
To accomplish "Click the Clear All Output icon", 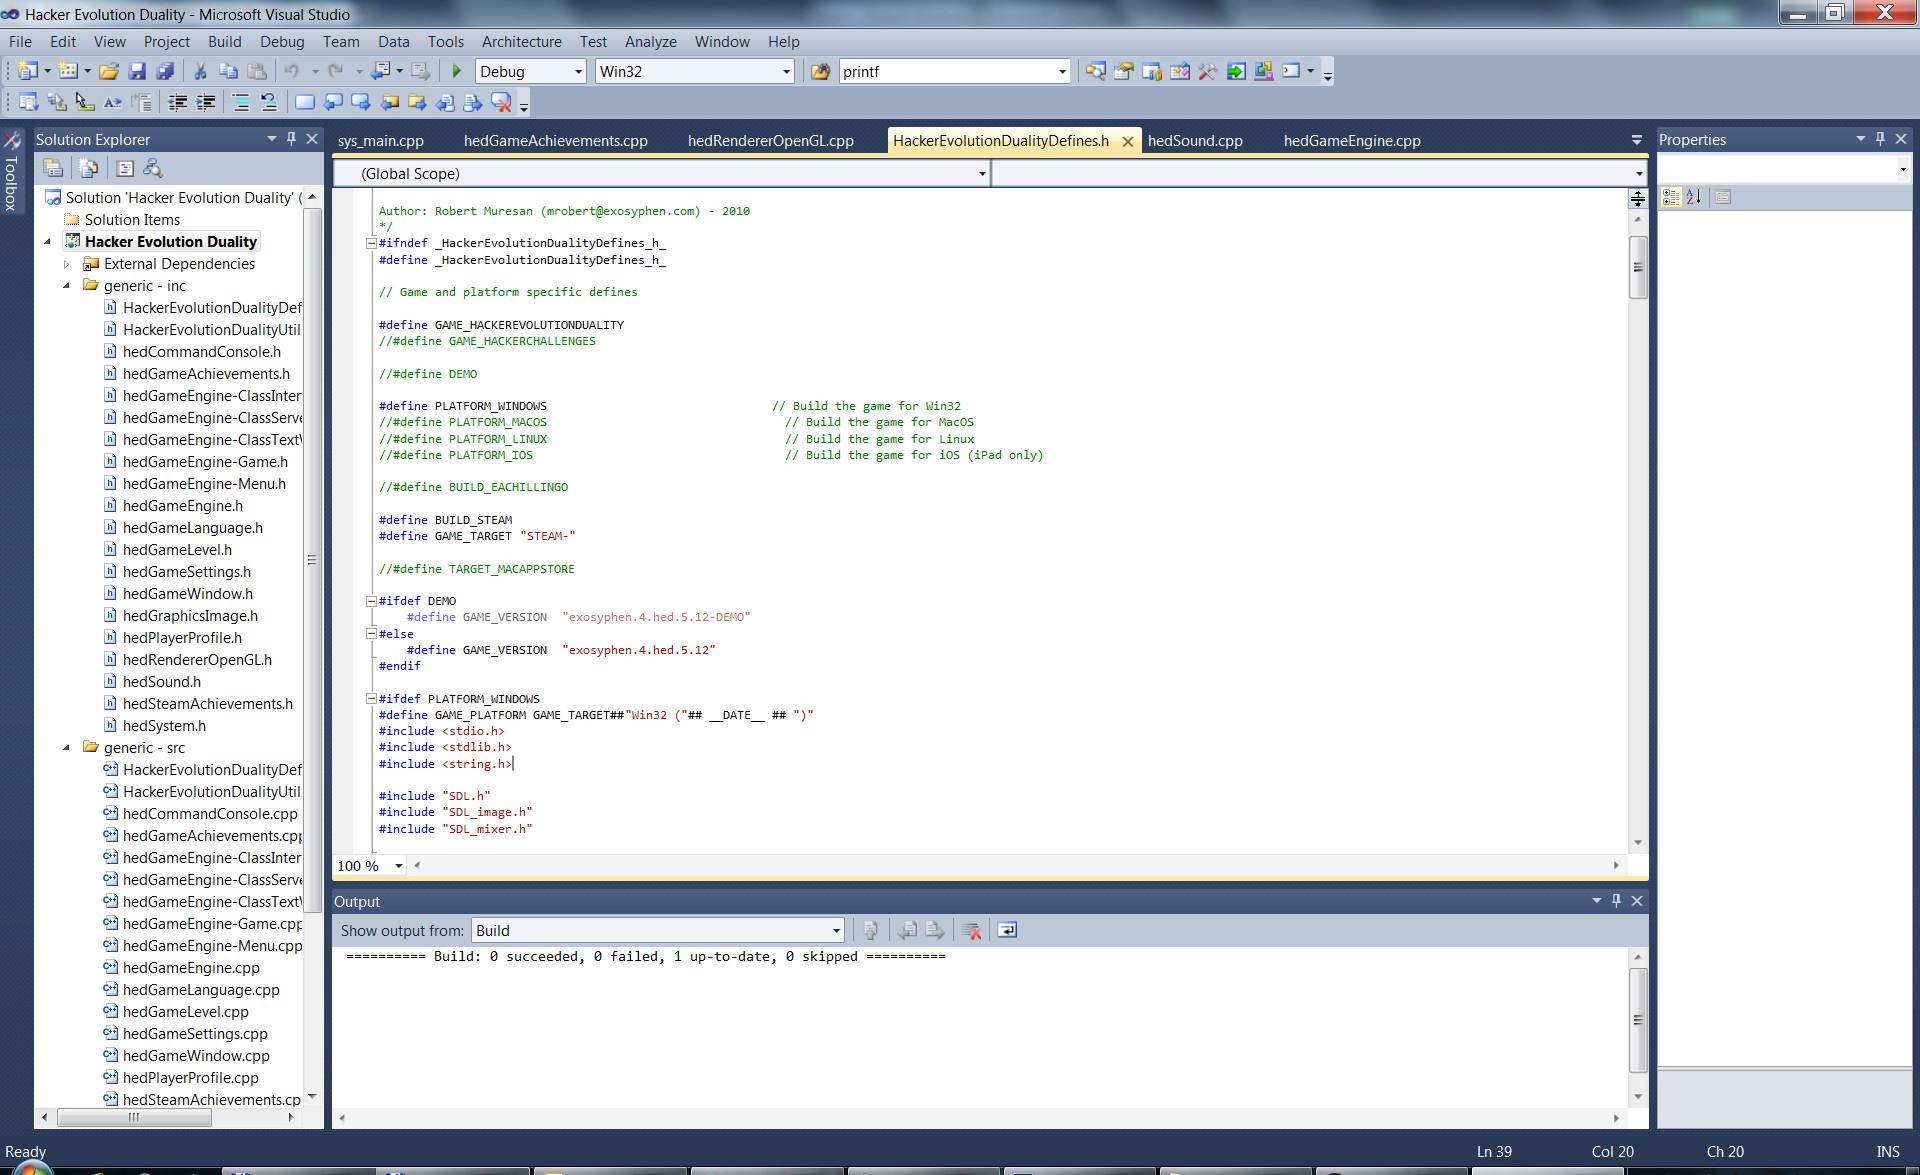I will point(971,930).
